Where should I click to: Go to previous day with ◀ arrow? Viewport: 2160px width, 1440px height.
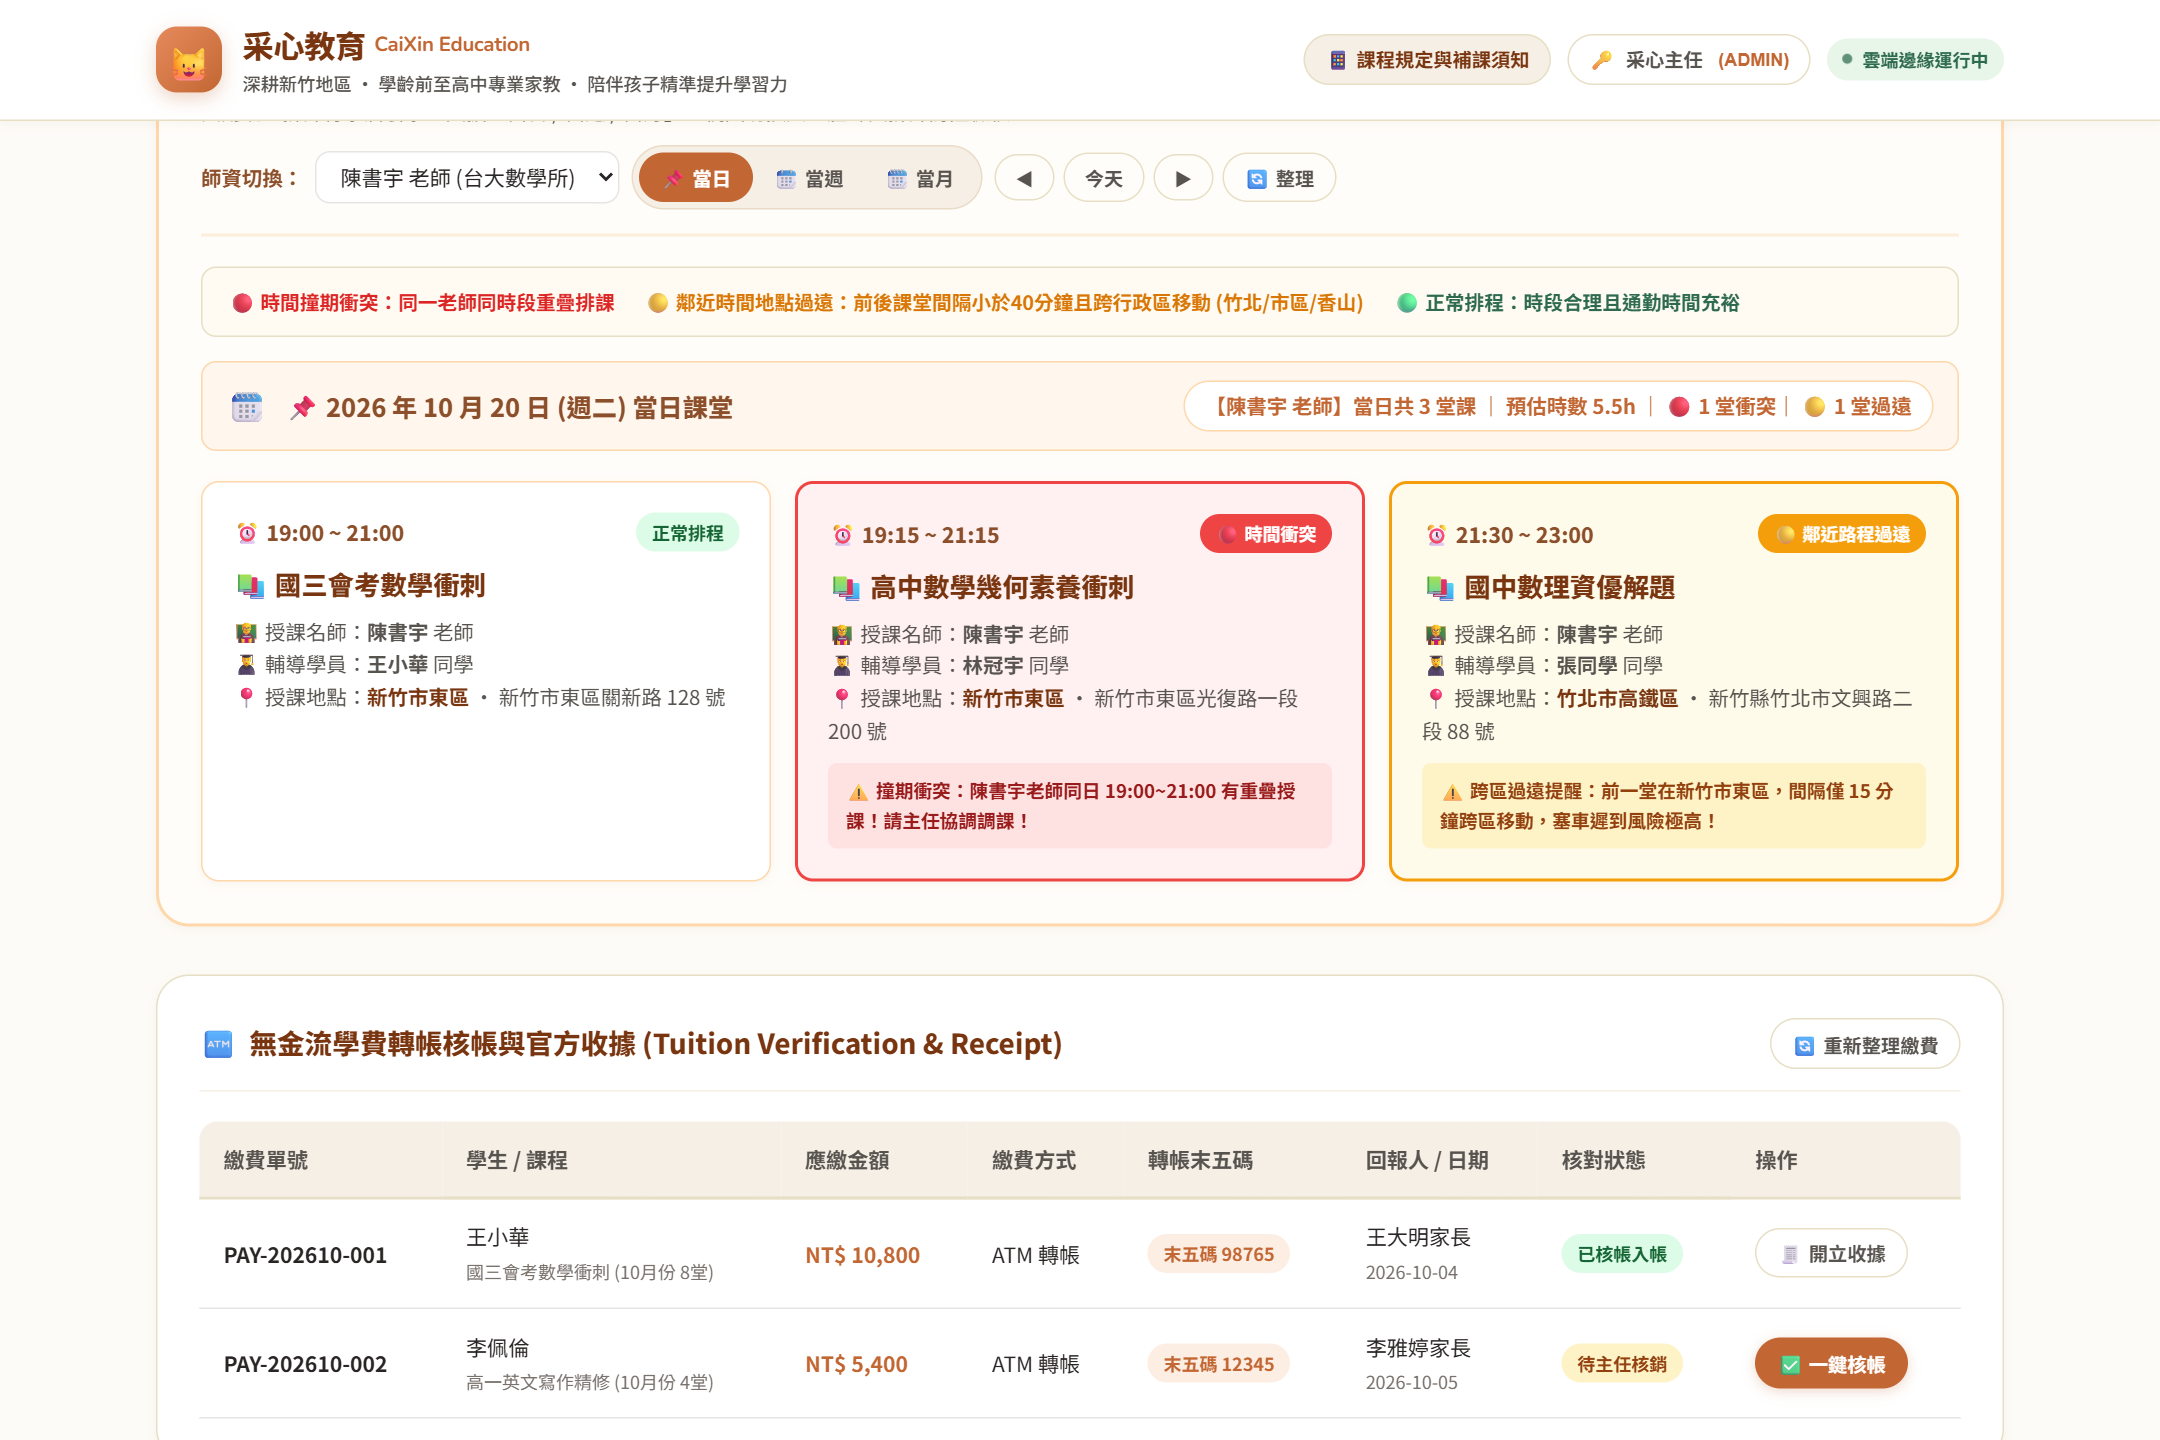point(1024,178)
